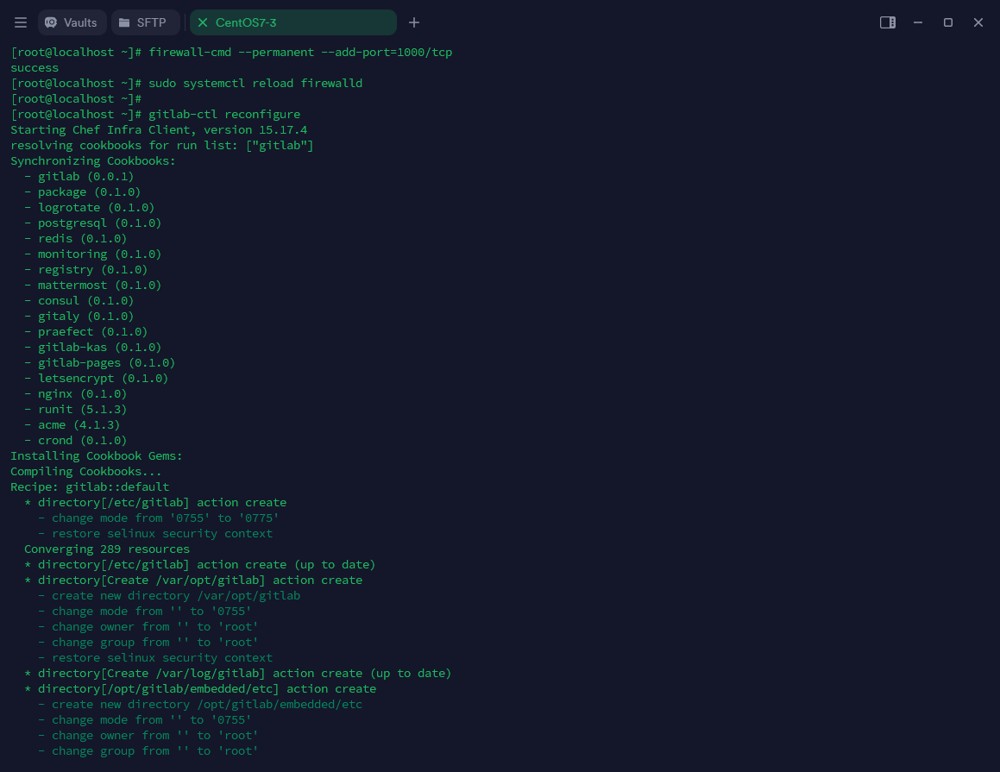
Task: Click 'directory[/etc/gitlab] action create (up to date)'
Action: click(x=207, y=565)
